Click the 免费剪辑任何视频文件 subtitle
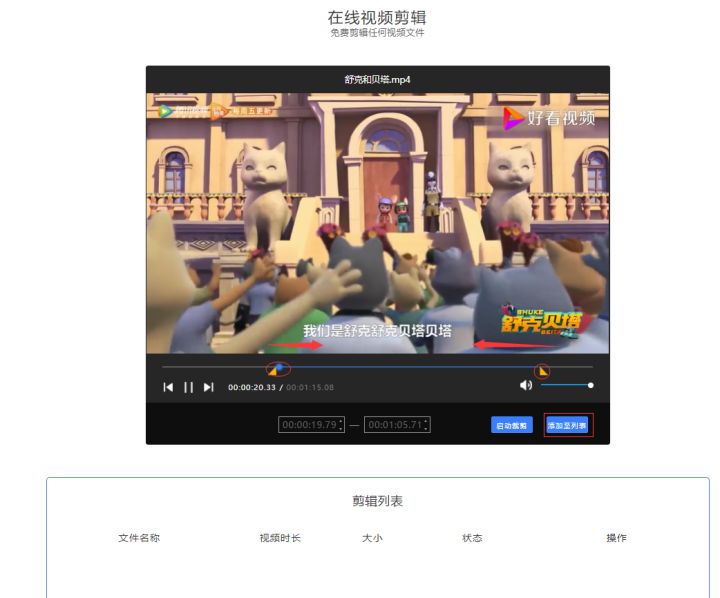The image size is (720, 598). (377, 33)
